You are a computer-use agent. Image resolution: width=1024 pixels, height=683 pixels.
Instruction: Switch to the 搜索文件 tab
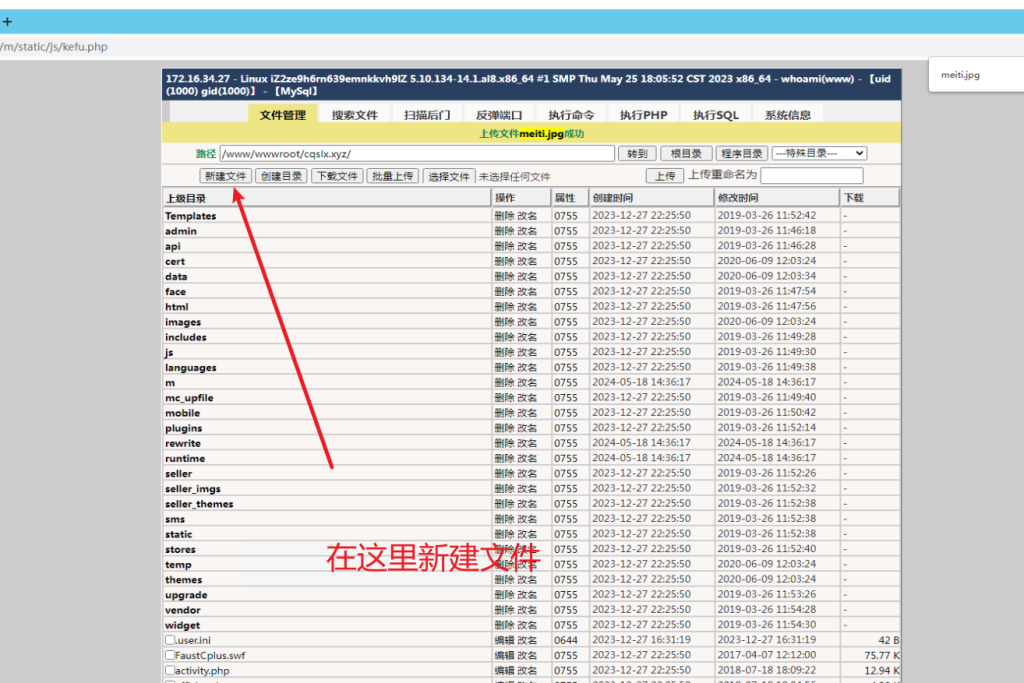coord(355,115)
